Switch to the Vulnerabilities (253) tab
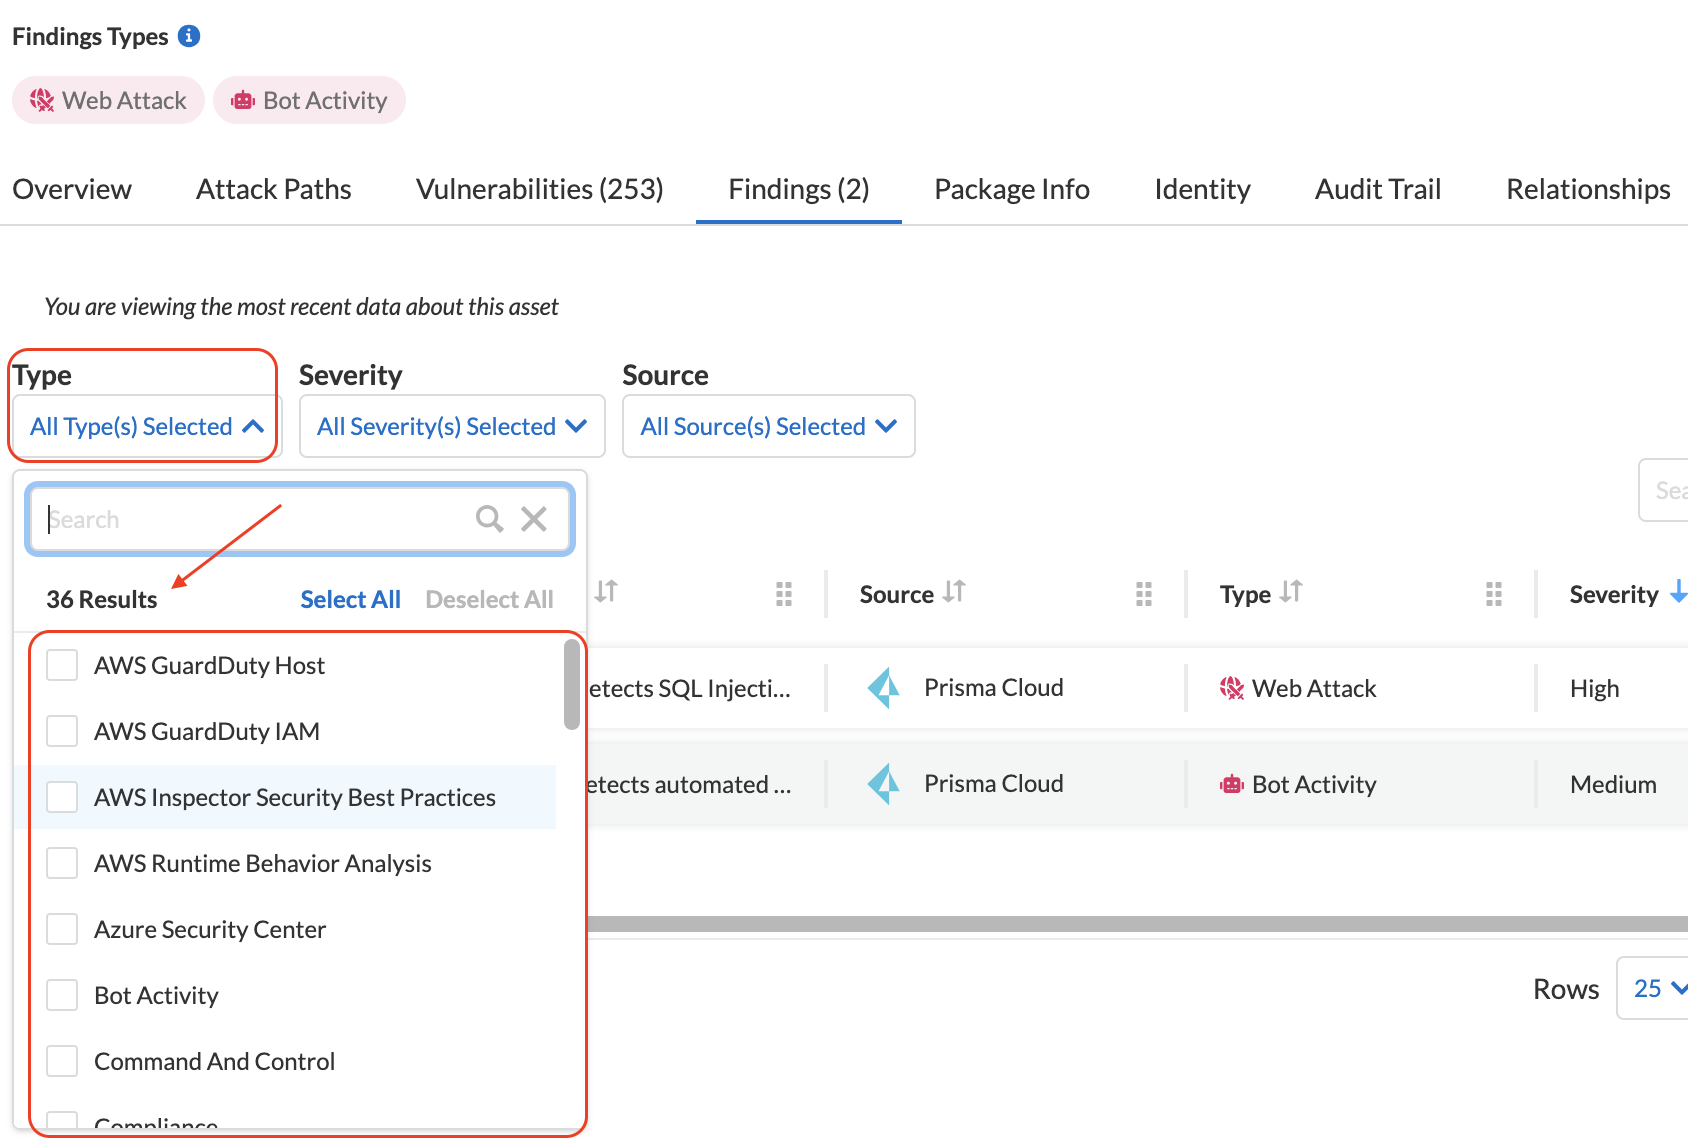The width and height of the screenshot is (1688, 1146). pos(539,189)
